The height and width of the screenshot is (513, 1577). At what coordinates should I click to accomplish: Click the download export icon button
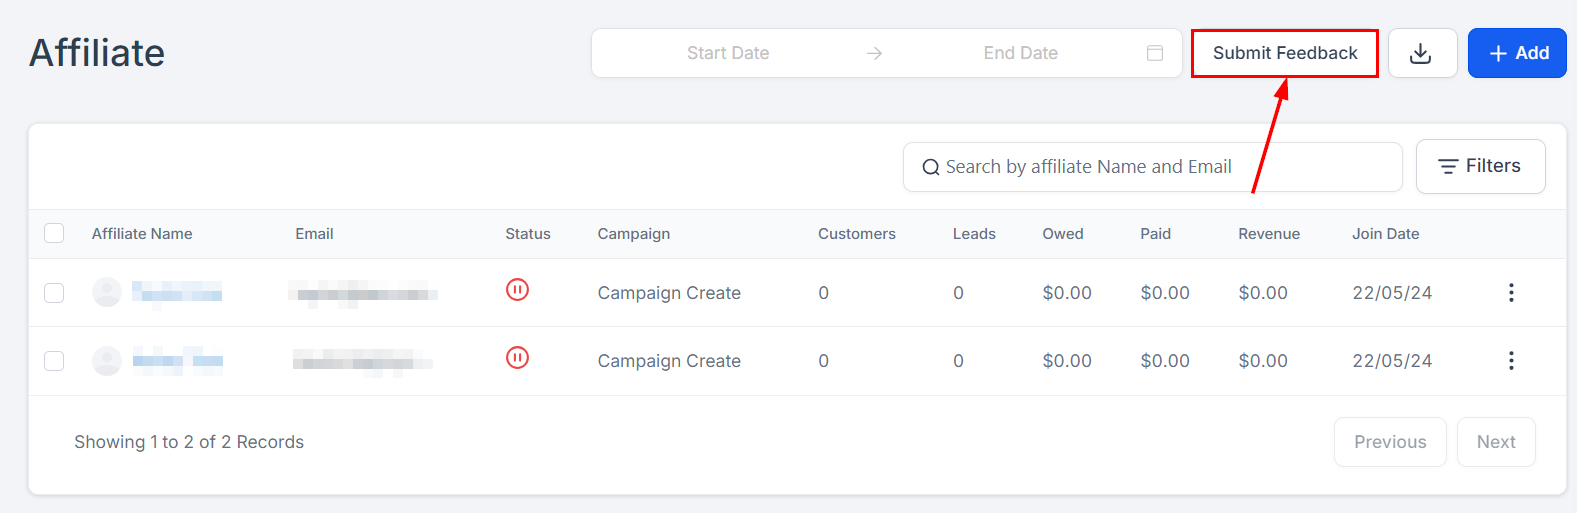pos(1421,53)
